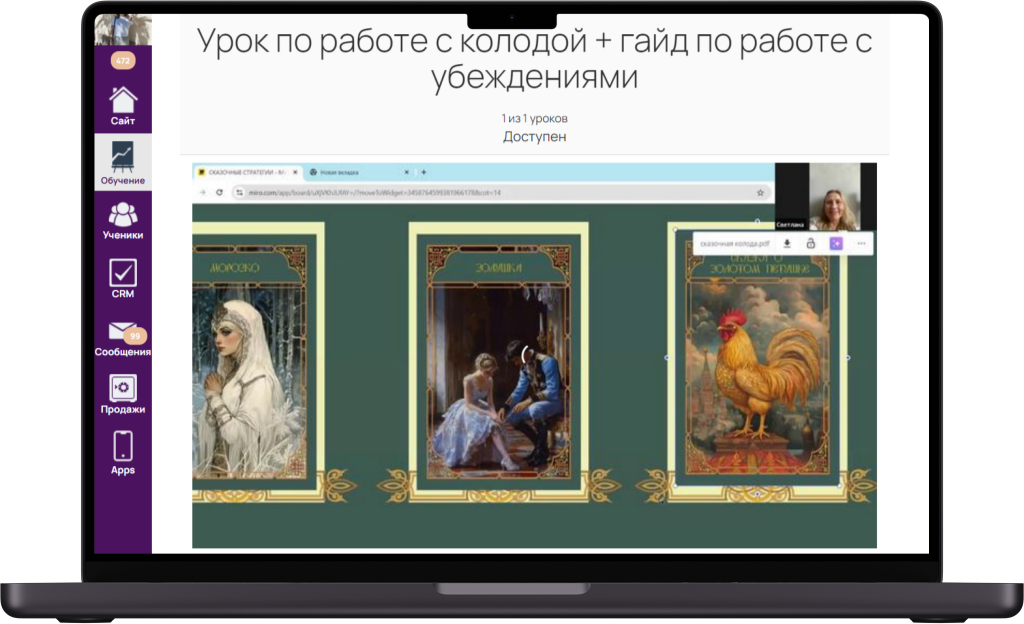Open a new browser tab with plus
The height and width of the screenshot is (624, 1024).
[424, 172]
